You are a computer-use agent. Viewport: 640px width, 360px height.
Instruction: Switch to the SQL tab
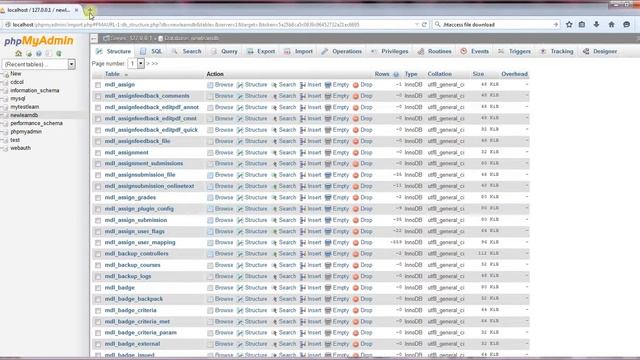coord(151,51)
